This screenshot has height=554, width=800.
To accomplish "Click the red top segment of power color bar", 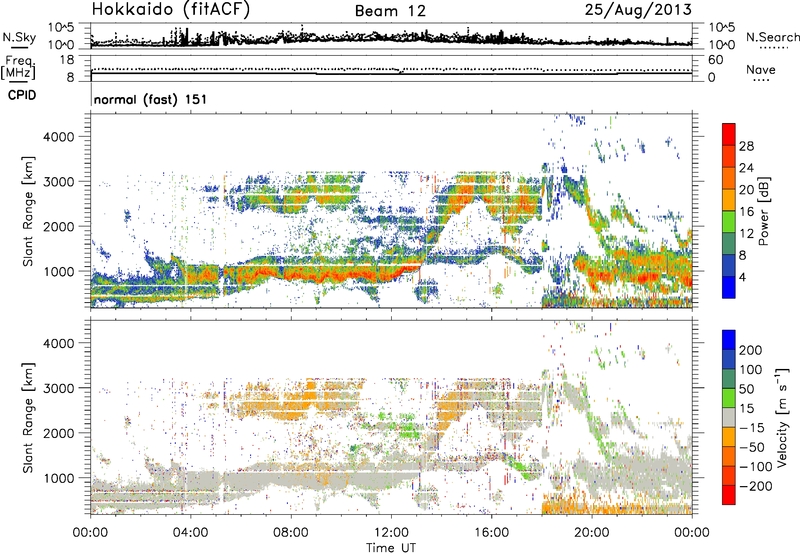I will 729,135.
